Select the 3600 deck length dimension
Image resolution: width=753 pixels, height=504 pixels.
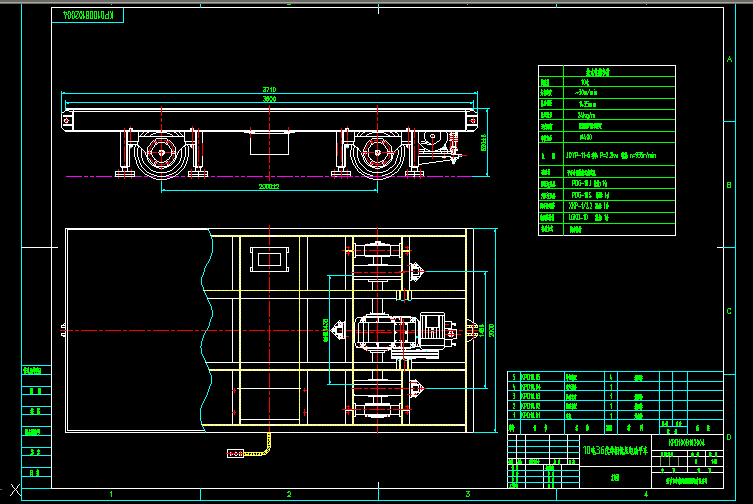point(269,100)
